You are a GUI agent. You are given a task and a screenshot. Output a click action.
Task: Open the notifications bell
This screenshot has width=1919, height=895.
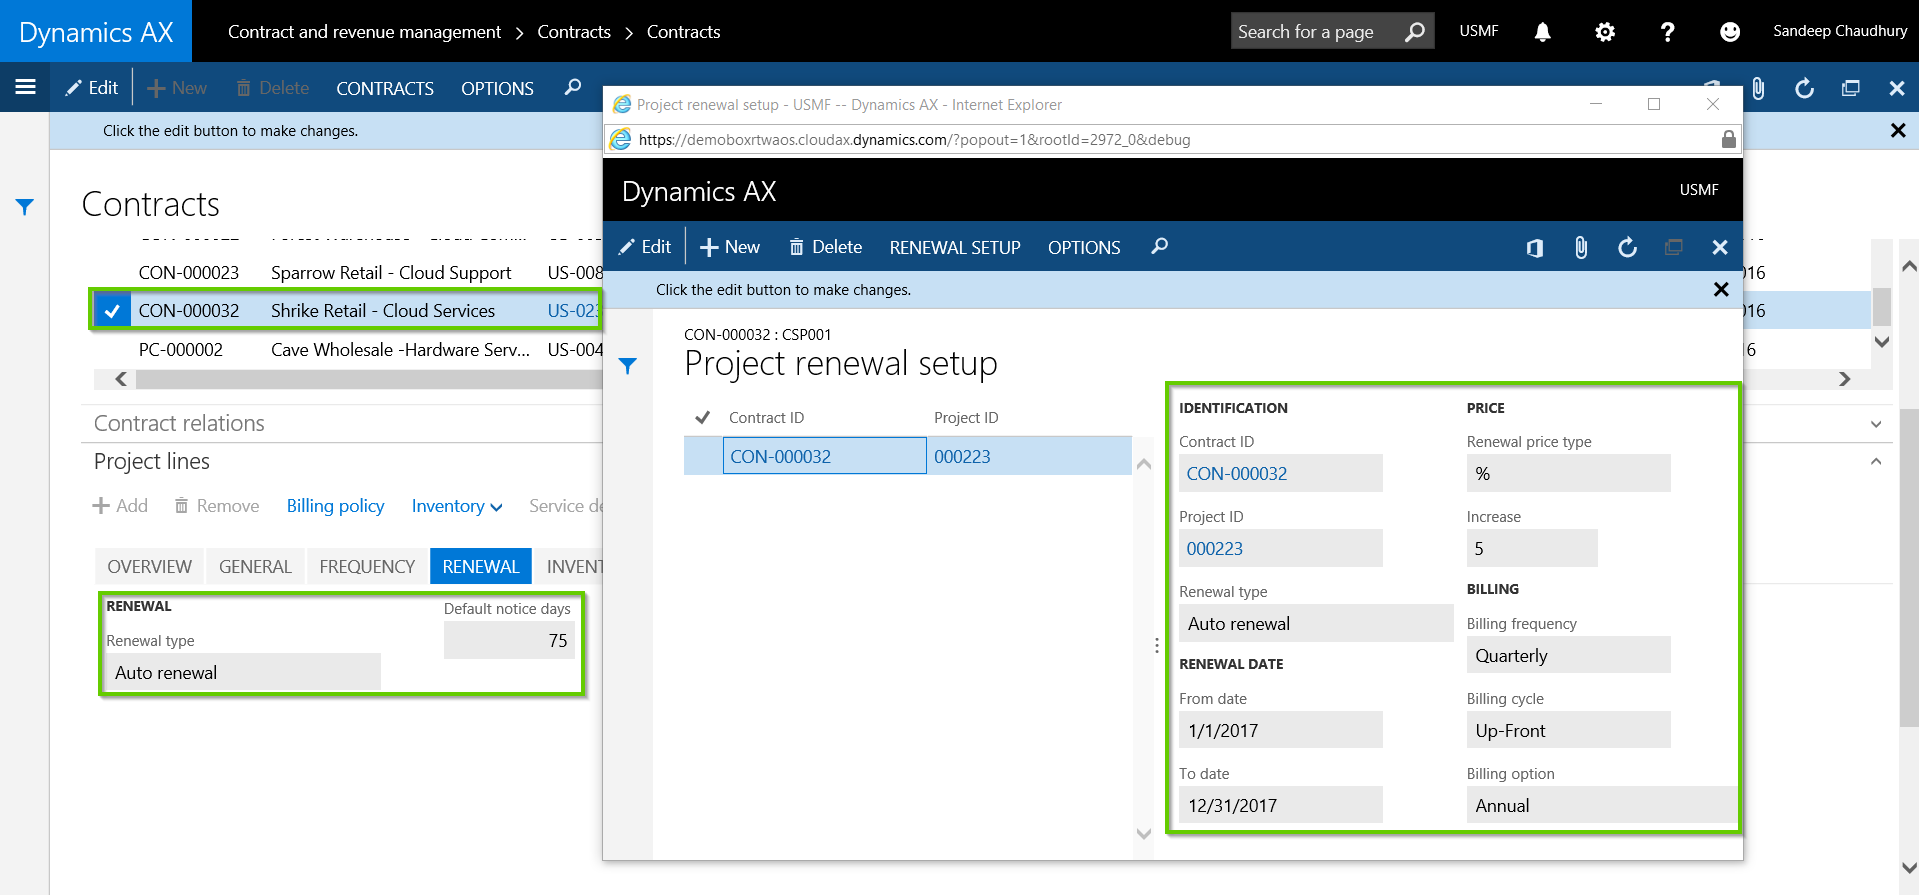coord(1543,32)
